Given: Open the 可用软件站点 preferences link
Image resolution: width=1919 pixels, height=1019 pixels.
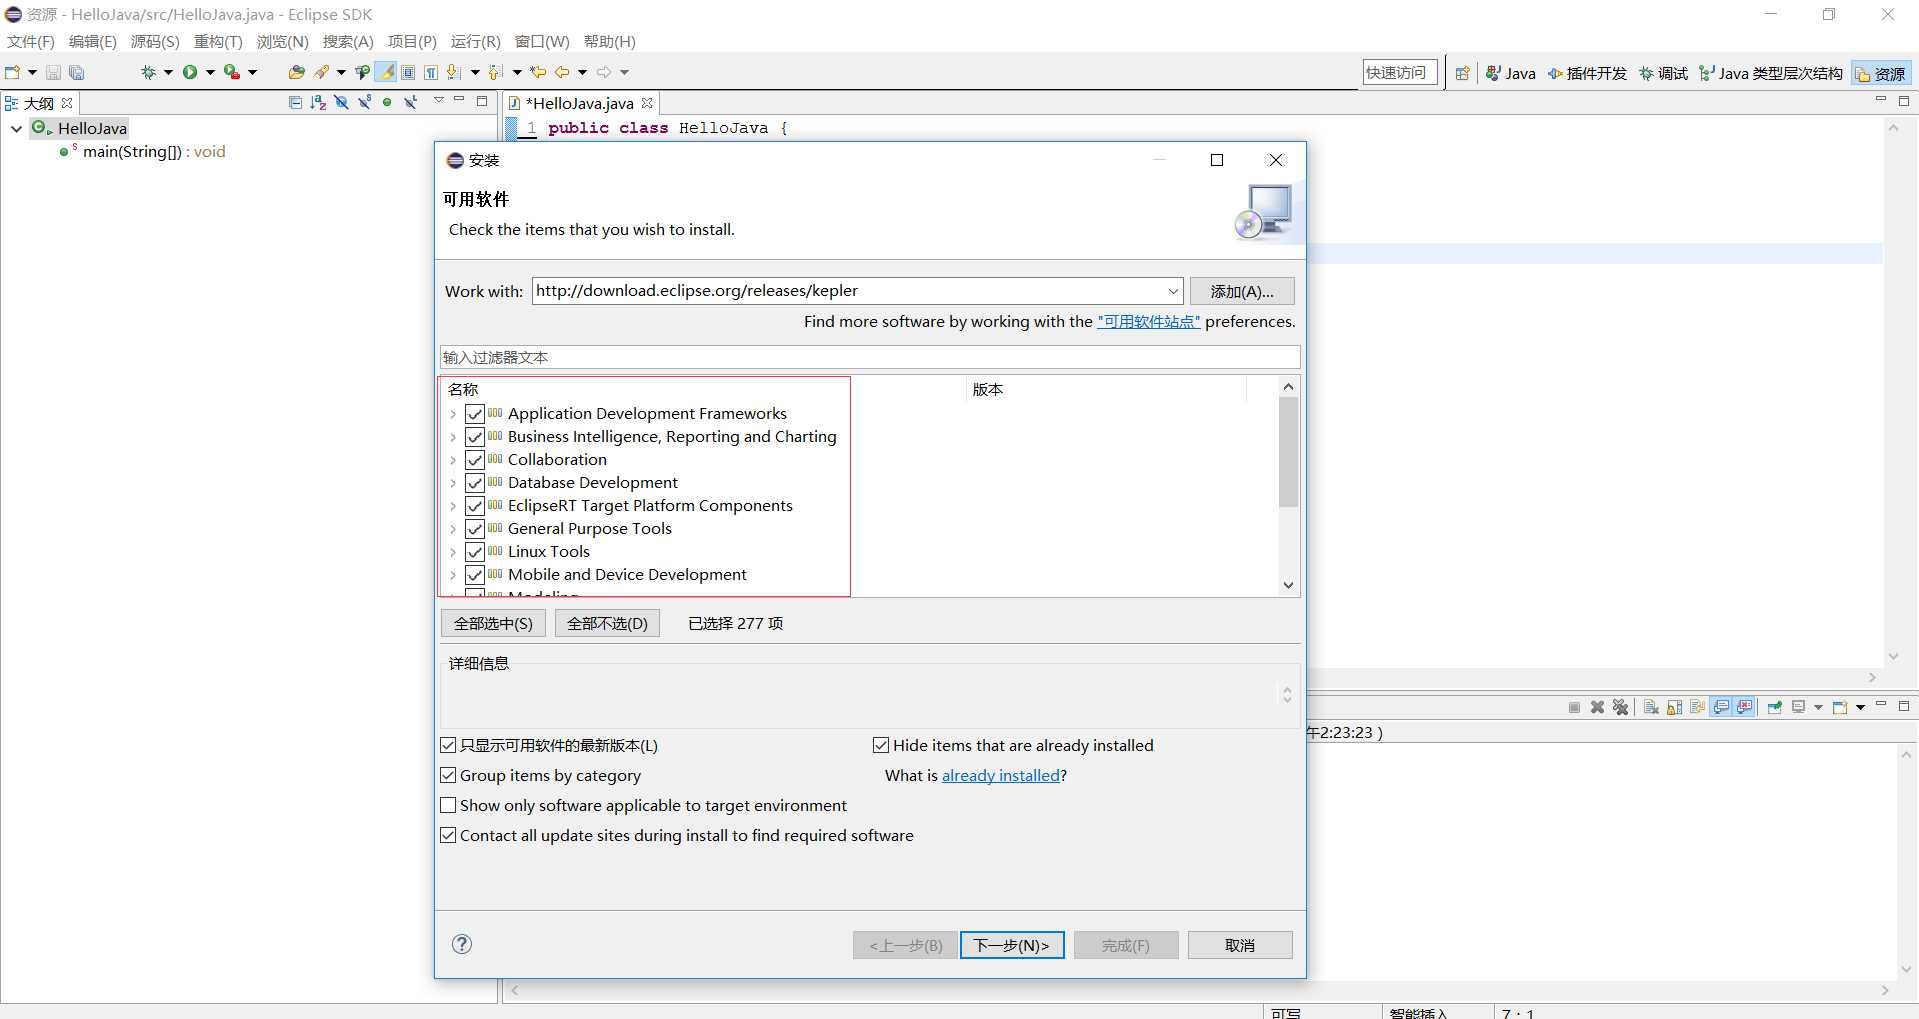Looking at the screenshot, I should [1148, 321].
